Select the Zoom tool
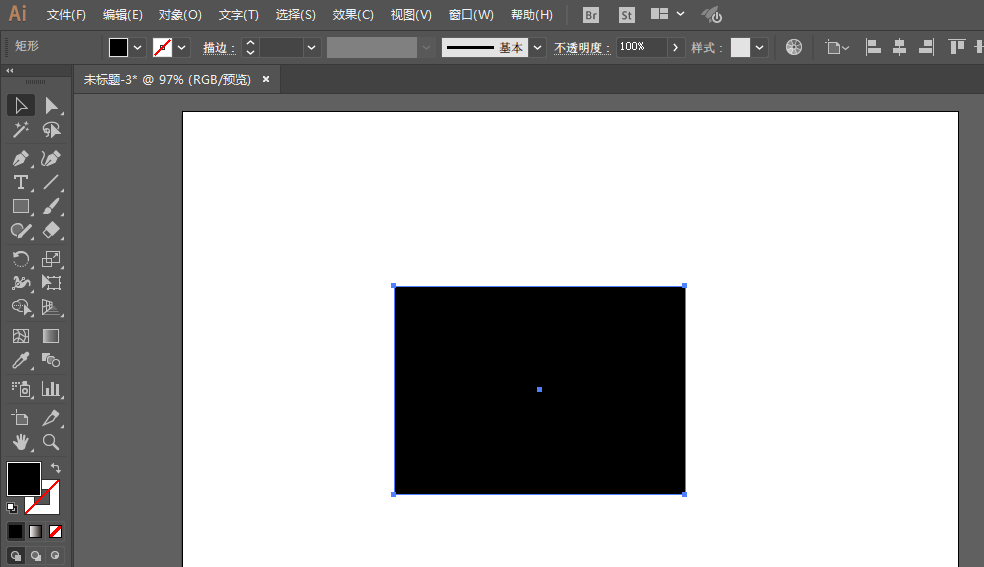The width and height of the screenshot is (984, 567). click(x=51, y=442)
